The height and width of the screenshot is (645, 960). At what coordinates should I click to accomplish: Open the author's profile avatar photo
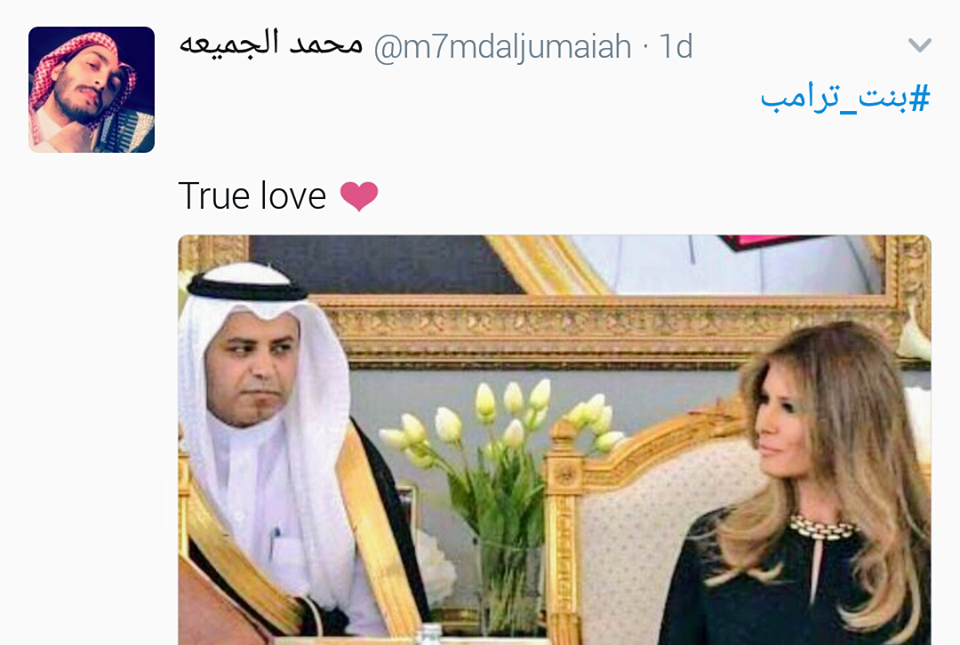(x=91, y=89)
